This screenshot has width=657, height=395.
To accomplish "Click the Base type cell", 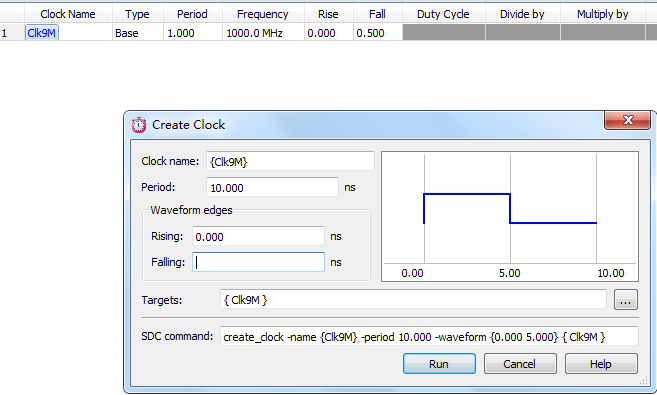I will [137, 33].
